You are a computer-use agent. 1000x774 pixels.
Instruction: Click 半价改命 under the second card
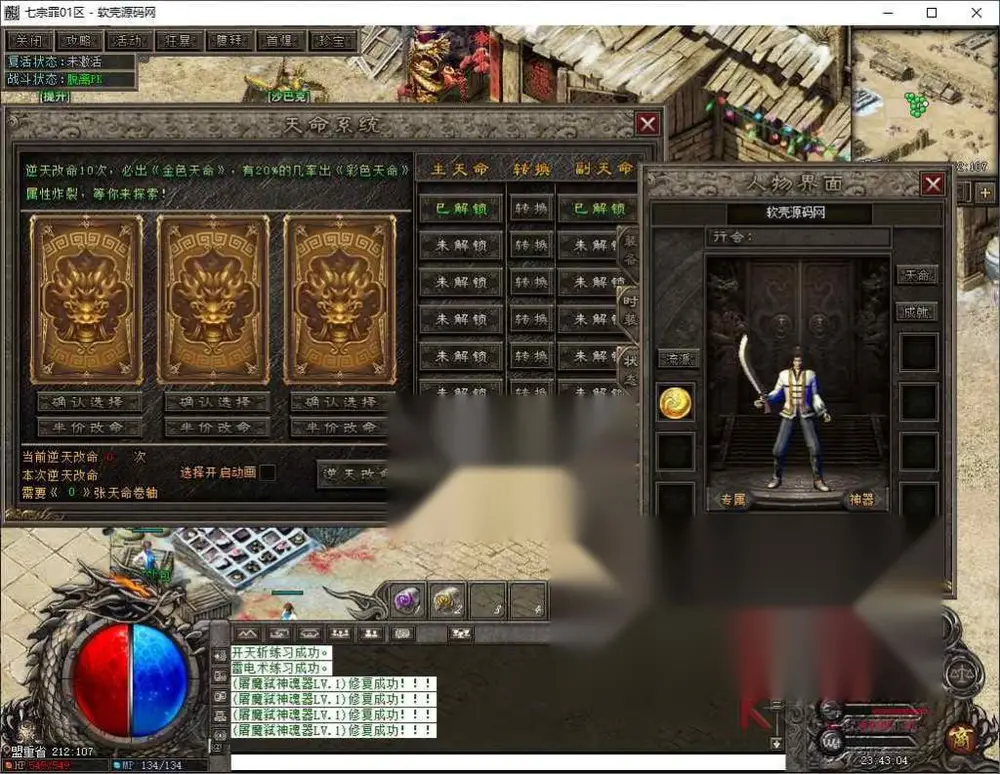[x=216, y=427]
